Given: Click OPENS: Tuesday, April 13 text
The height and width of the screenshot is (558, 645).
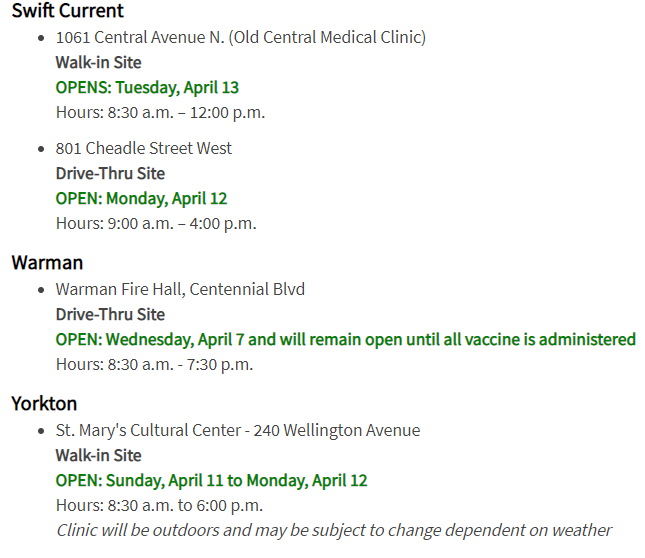Looking at the screenshot, I should [147, 88].
